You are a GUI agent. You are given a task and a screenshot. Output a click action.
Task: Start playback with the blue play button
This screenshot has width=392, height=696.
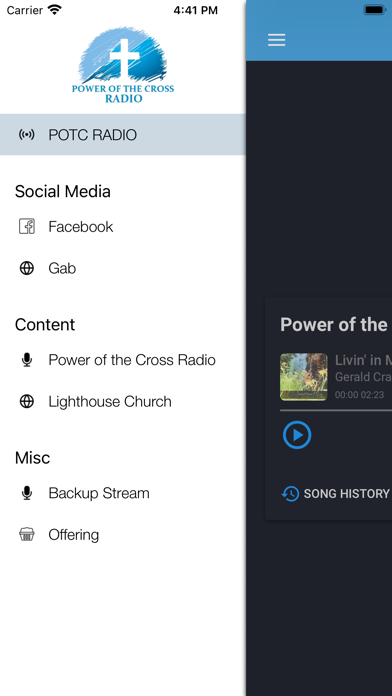pos(297,435)
